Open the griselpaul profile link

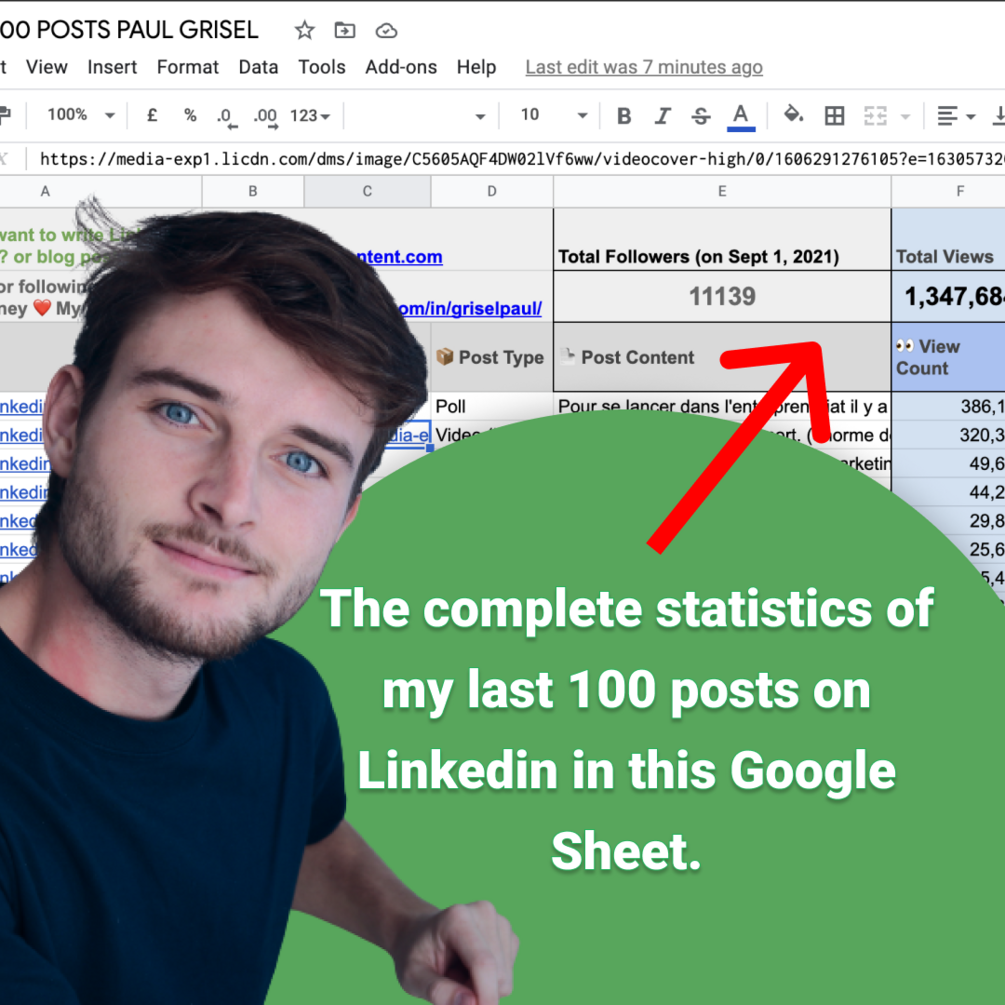470,308
